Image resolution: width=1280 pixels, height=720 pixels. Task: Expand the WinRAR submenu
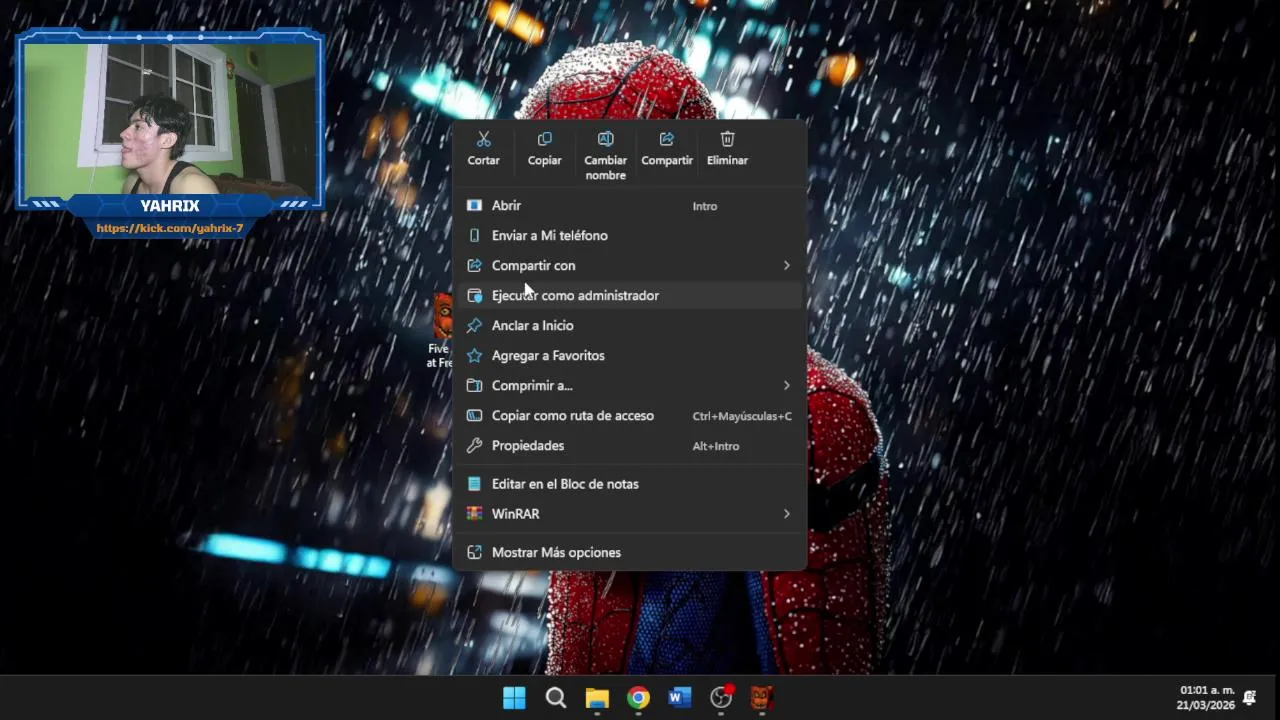pos(630,514)
